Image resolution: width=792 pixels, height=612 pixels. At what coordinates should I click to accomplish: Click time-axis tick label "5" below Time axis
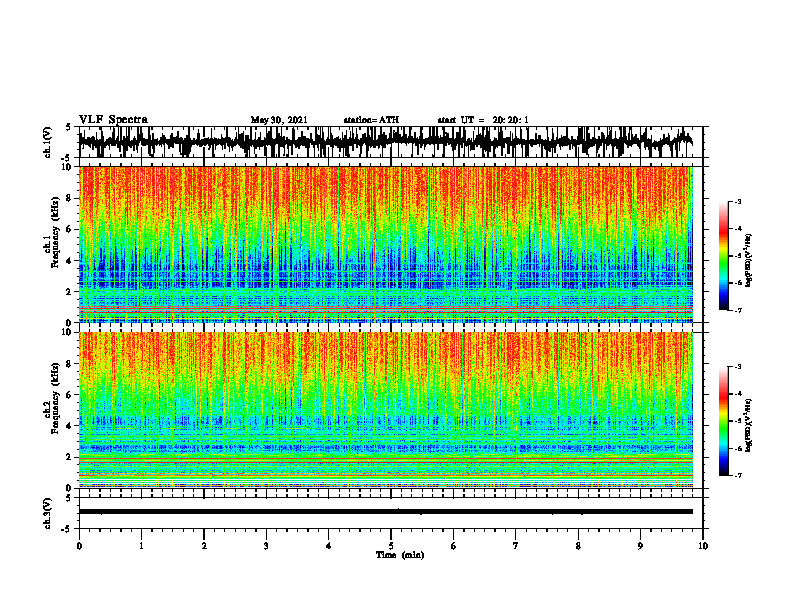click(391, 546)
